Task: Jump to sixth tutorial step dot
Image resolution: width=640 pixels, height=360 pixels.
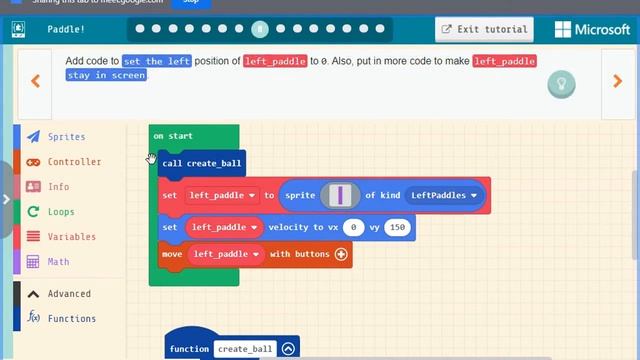Action: [x=222, y=29]
